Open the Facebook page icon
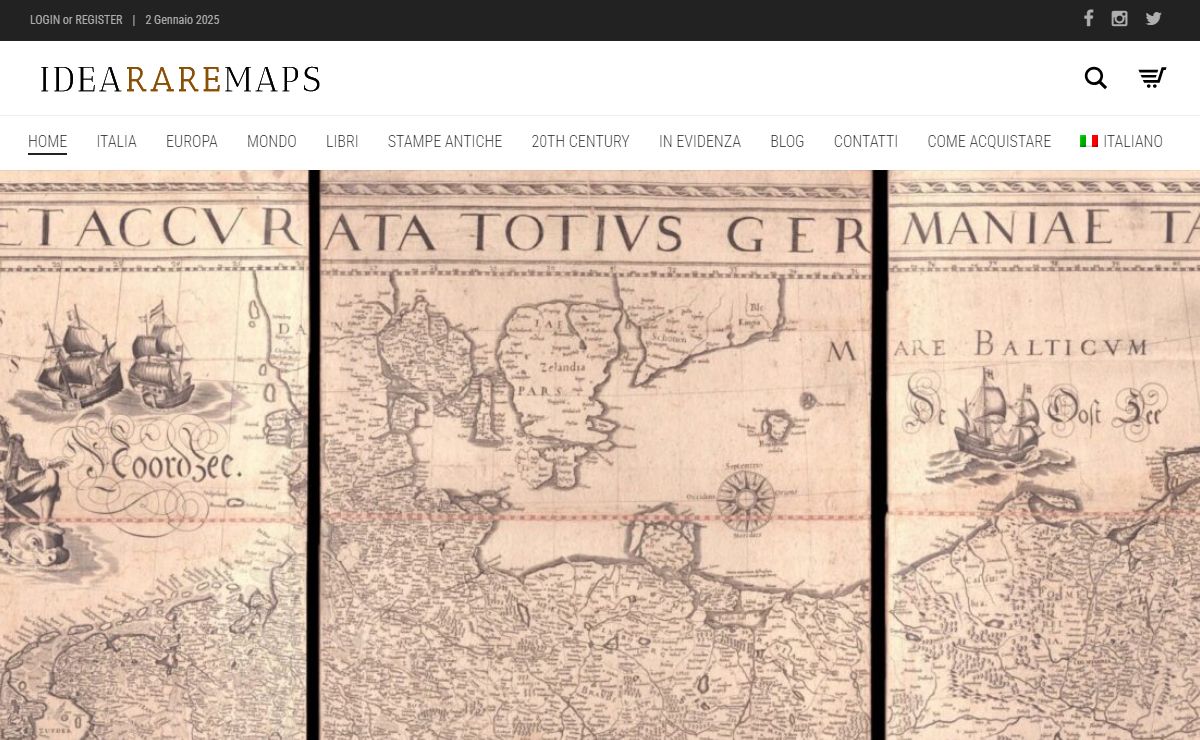 tap(1088, 19)
